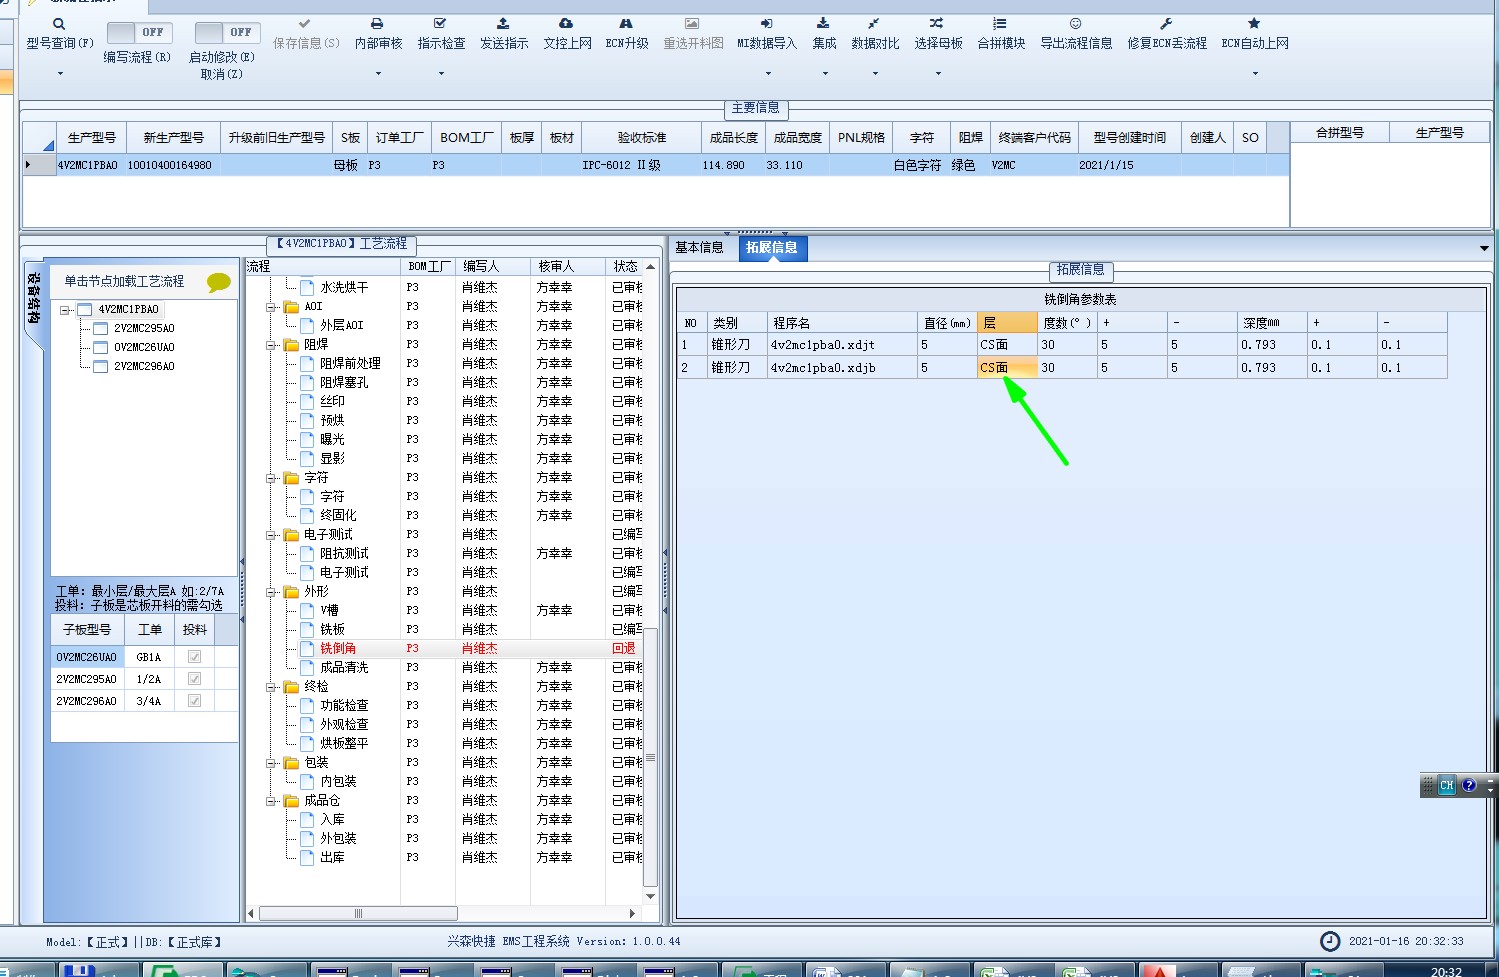This screenshot has height=977, width=1499.
Task: Click the 合拼模块 list icon
Action: coord(1000,23)
